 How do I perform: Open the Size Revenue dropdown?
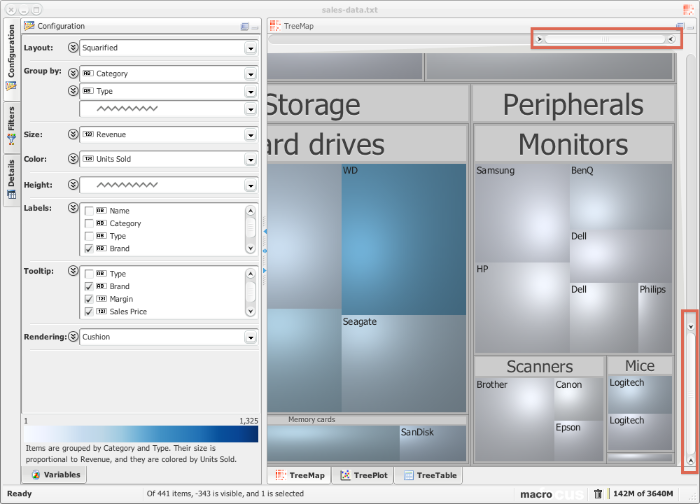coord(250,134)
